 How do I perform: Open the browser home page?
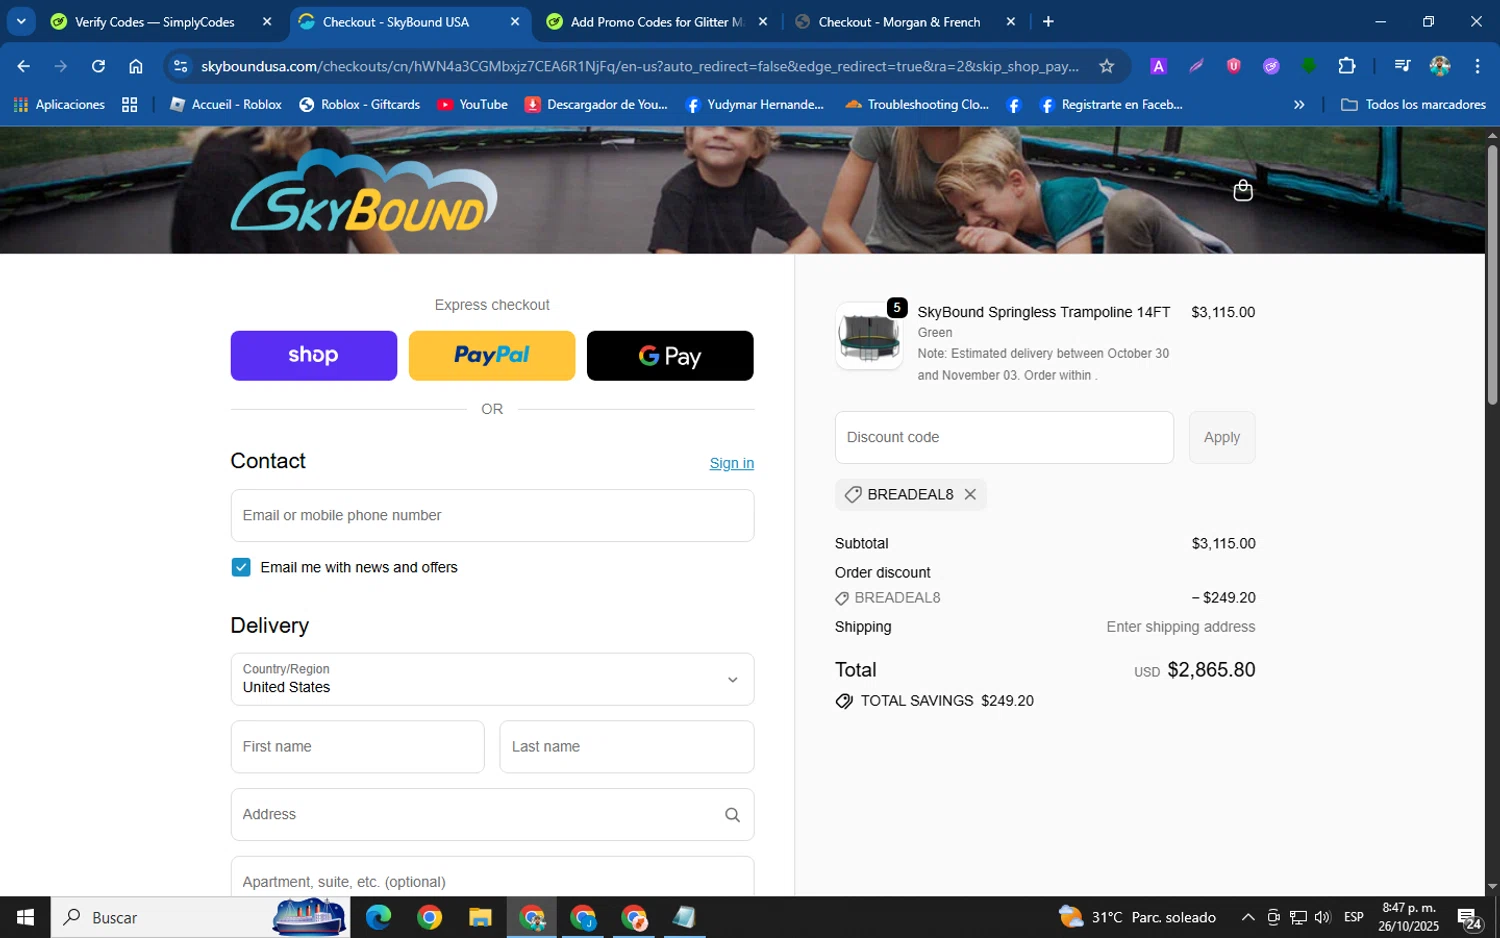pos(136,66)
